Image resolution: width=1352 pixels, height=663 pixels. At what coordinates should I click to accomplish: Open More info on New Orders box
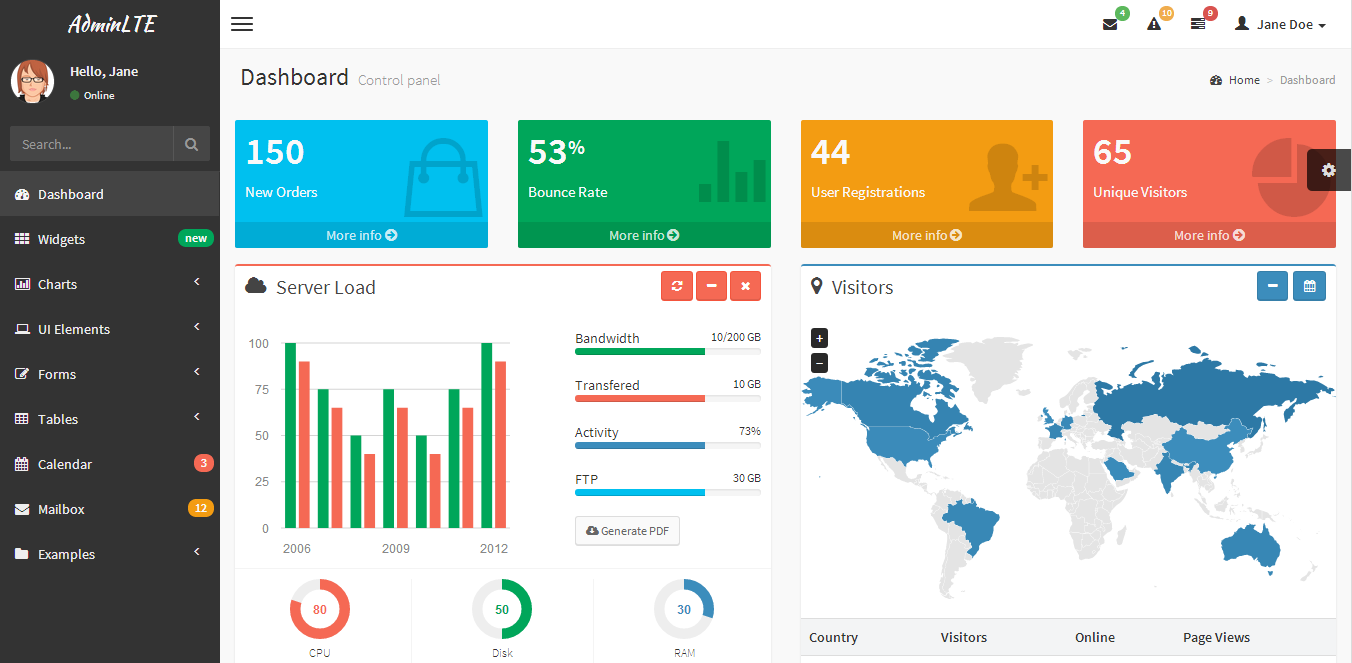coord(361,235)
